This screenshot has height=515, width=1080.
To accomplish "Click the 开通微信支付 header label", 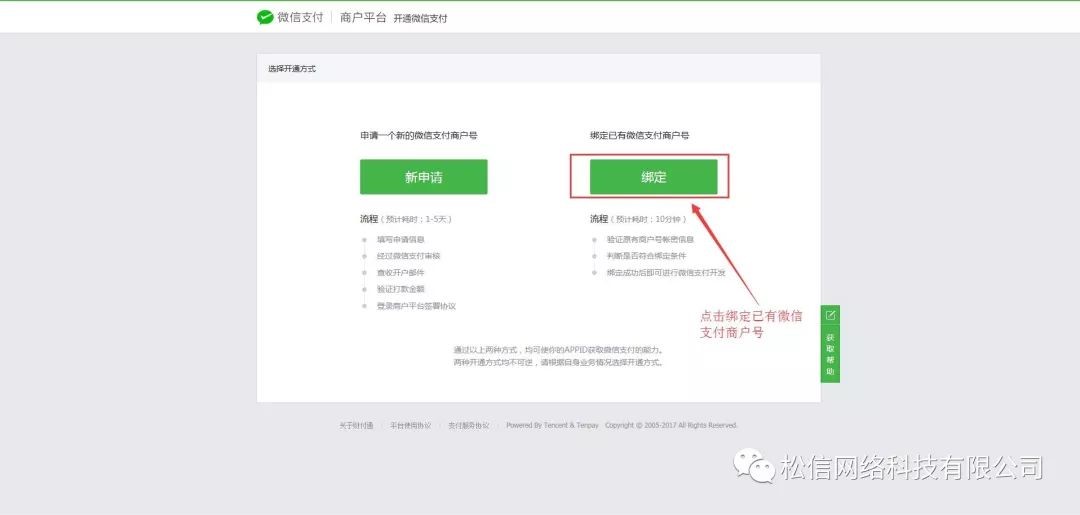I will click(x=420, y=19).
